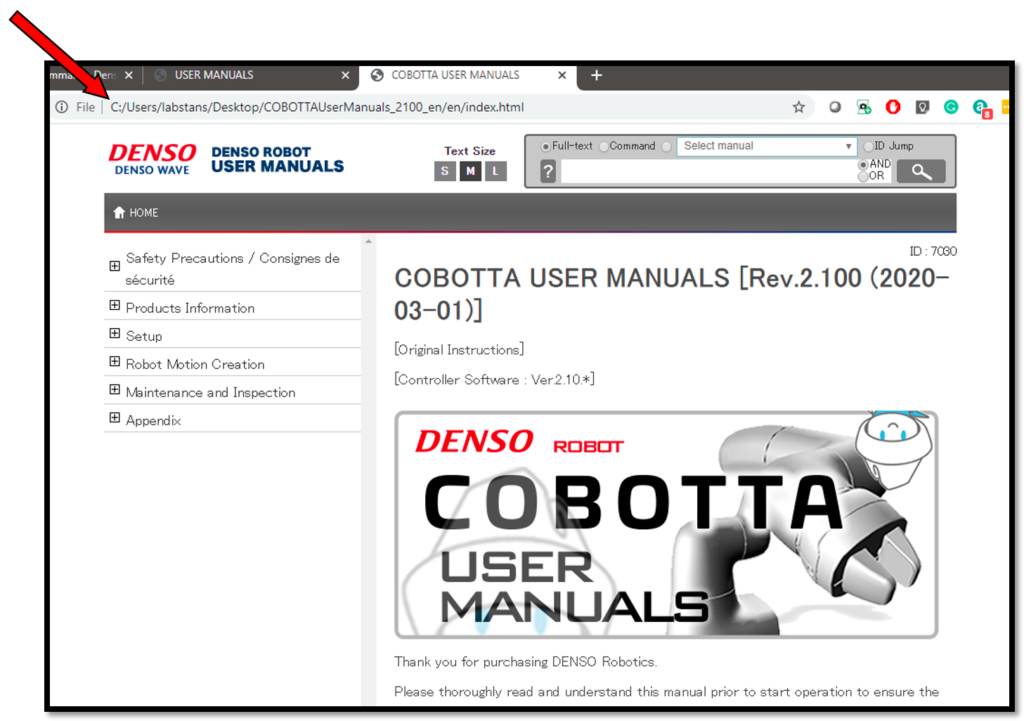1024x721 pixels.
Task: Click the search help question mark icon
Action: click(548, 172)
